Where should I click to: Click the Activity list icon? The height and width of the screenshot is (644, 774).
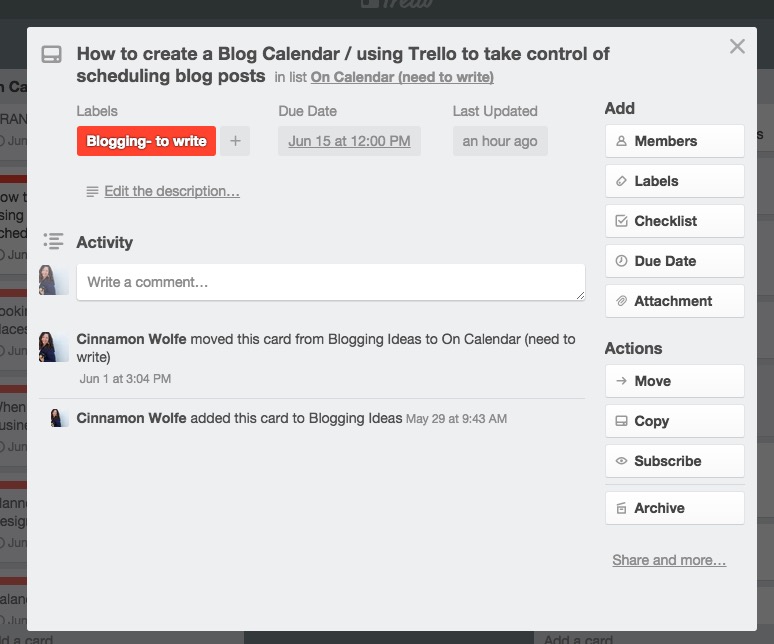(53, 241)
